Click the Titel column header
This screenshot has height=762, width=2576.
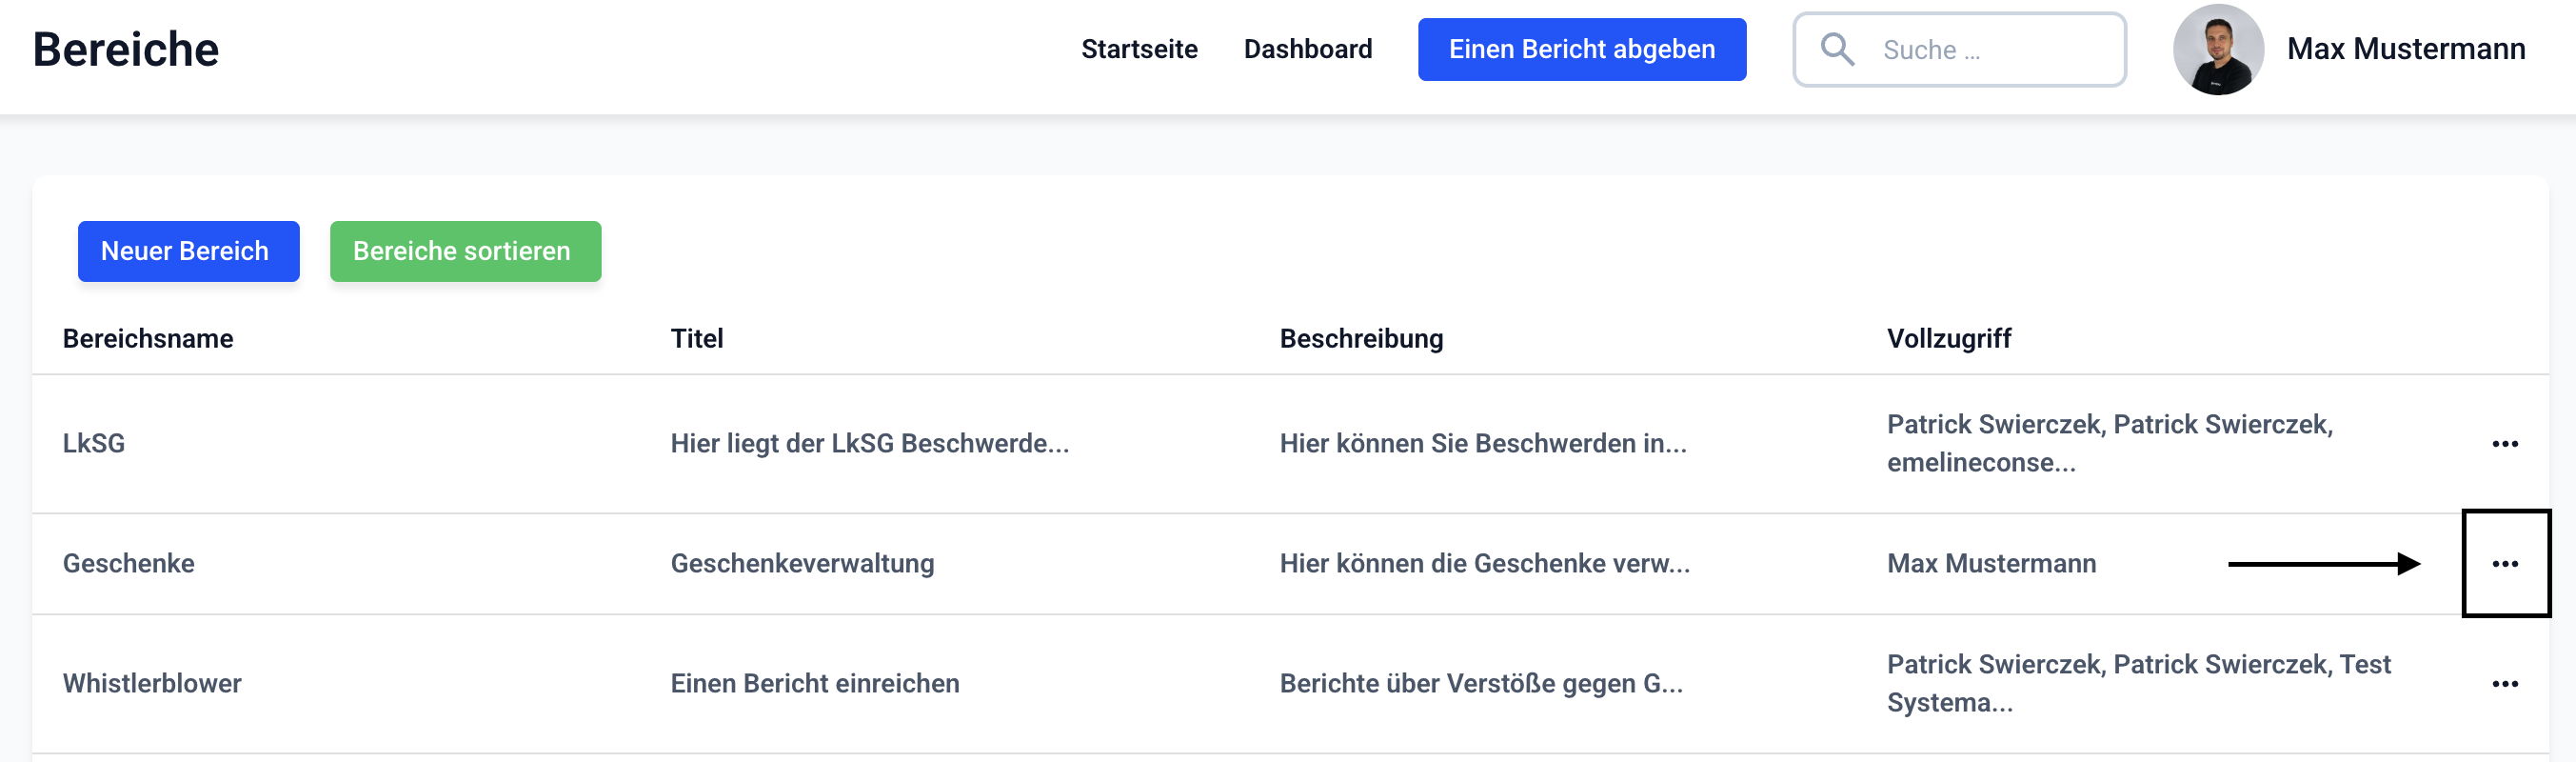pyautogui.click(x=696, y=339)
